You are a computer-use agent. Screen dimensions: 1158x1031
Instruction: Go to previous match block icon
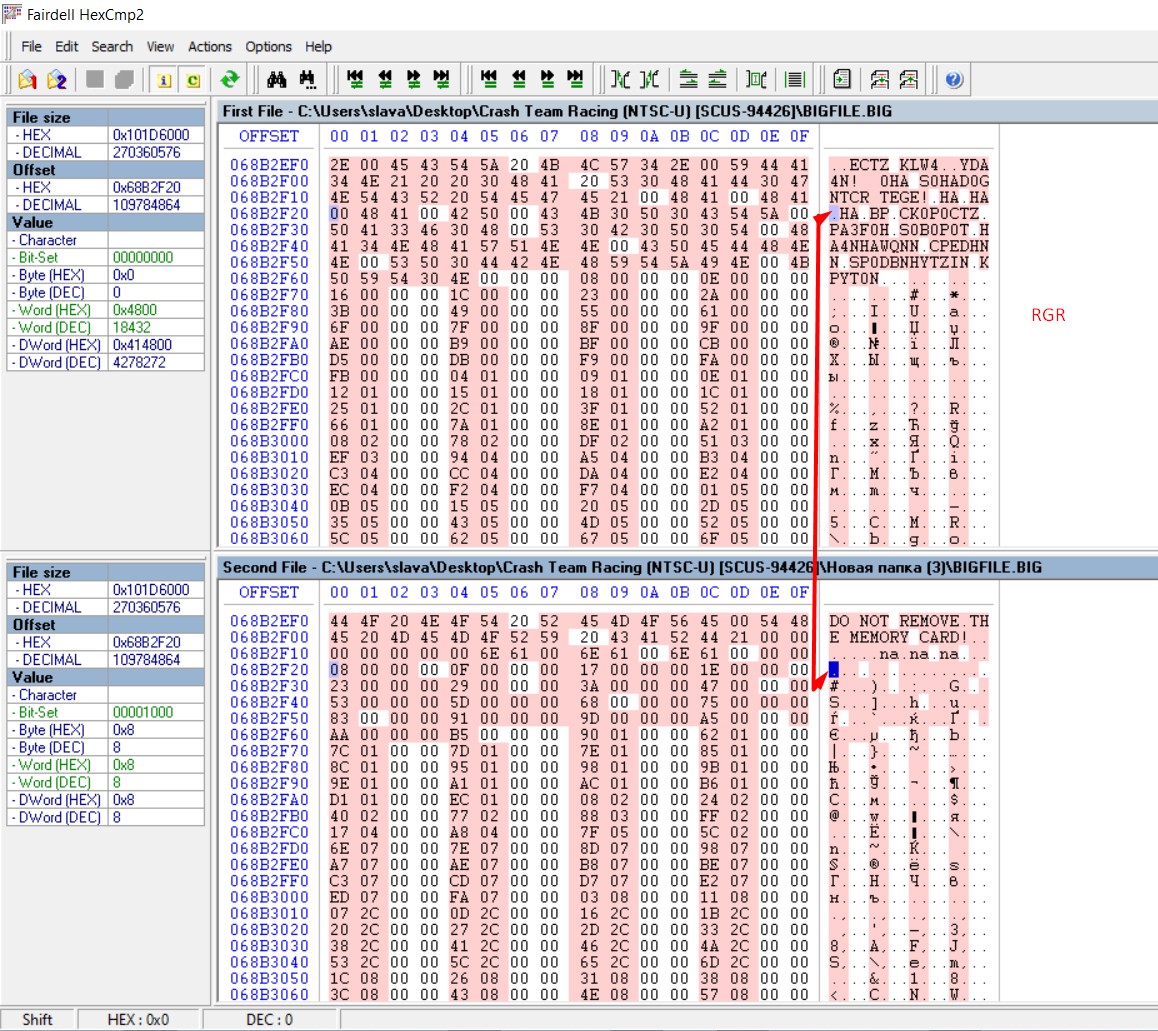(518, 79)
